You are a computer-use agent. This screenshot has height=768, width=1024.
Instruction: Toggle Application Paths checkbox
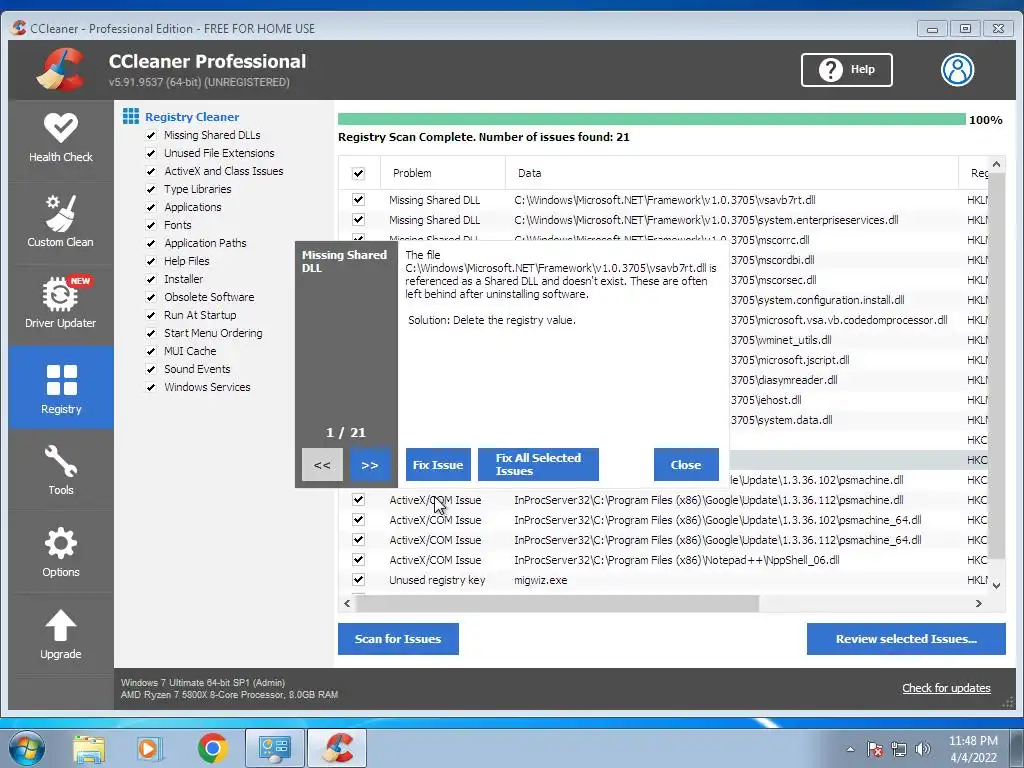coord(151,243)
